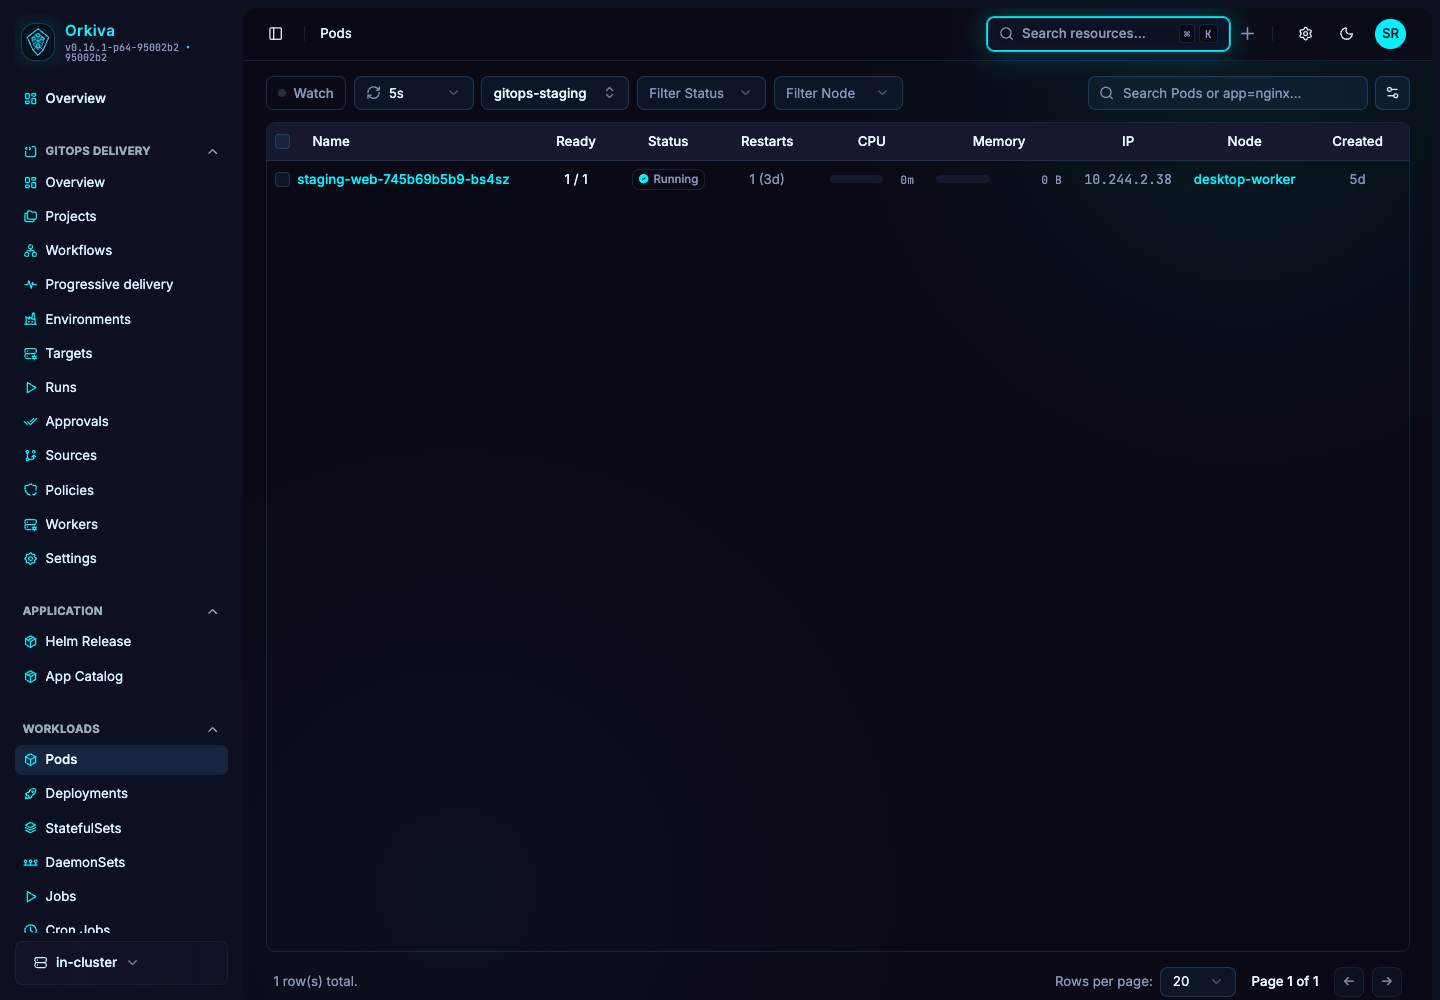Open rows per page dropdown
Screen dimensions: 1440x1000
pos(1198,981)
